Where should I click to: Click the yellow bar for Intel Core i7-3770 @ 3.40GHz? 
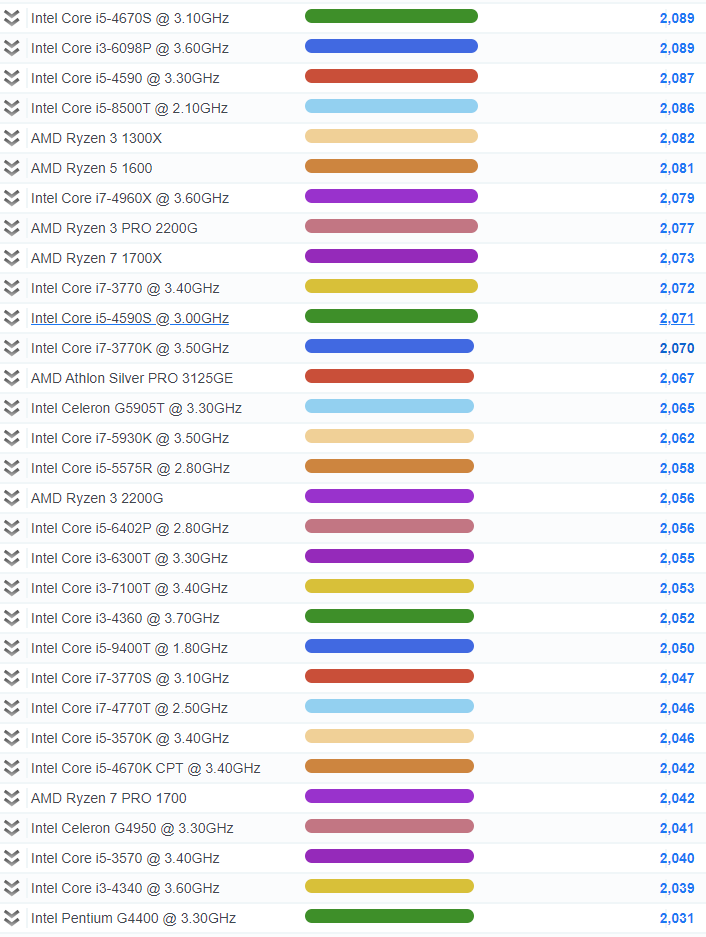click(391, 286)
